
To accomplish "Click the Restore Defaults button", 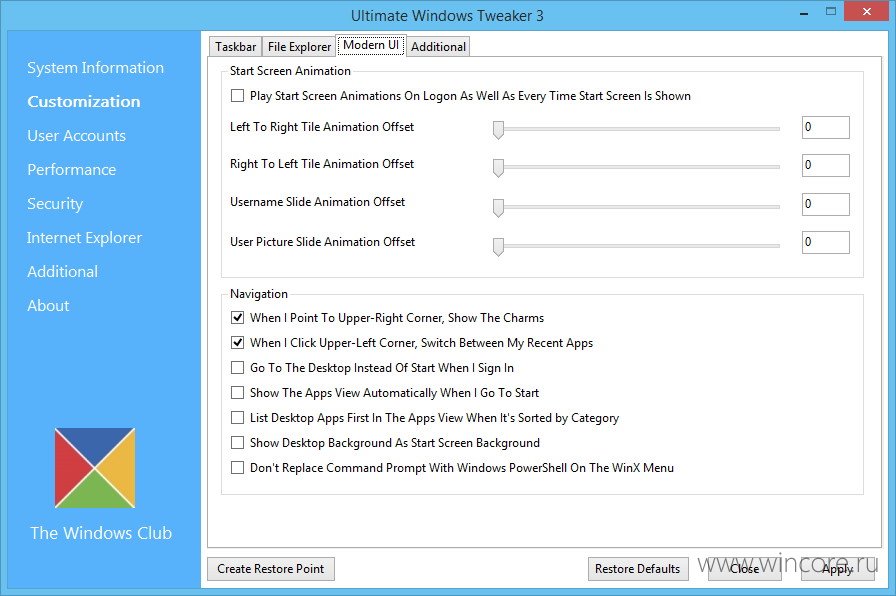I will pos(638,569).
